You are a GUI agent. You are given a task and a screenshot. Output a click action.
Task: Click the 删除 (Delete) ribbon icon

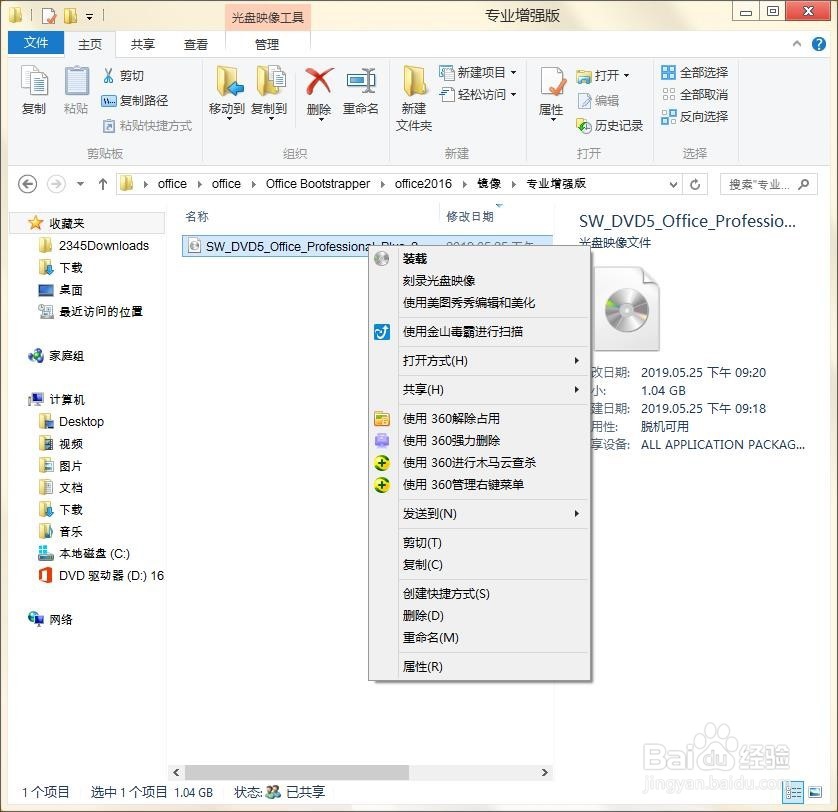pyautogui.click(x=318, y=90)
